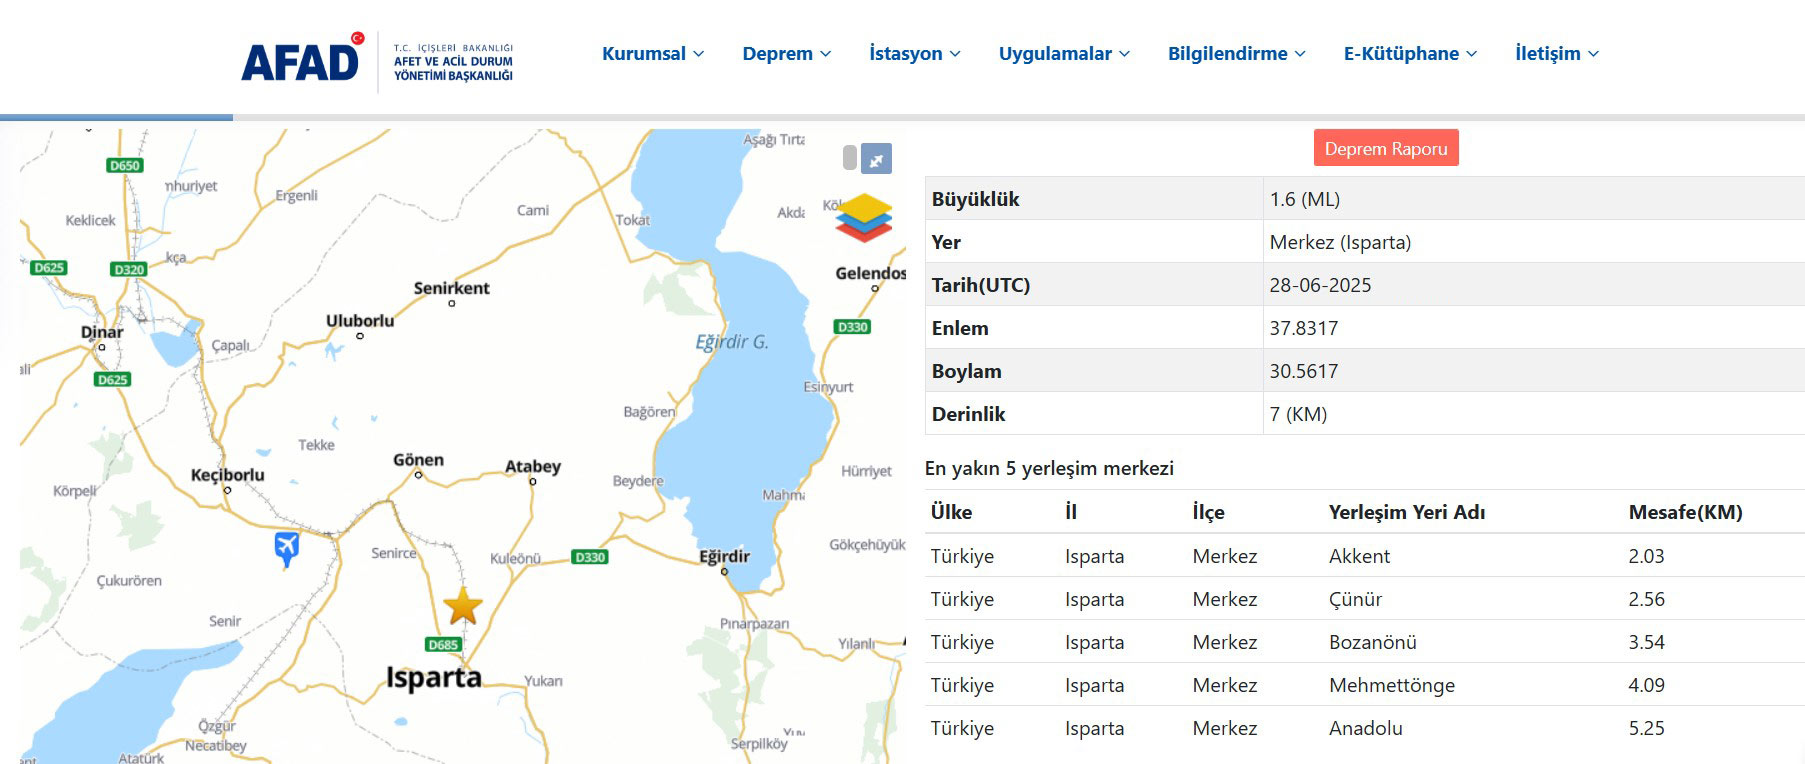Click the distance value 3.54
Viewport: 1805px width, 764px height.
(1647, 642)
